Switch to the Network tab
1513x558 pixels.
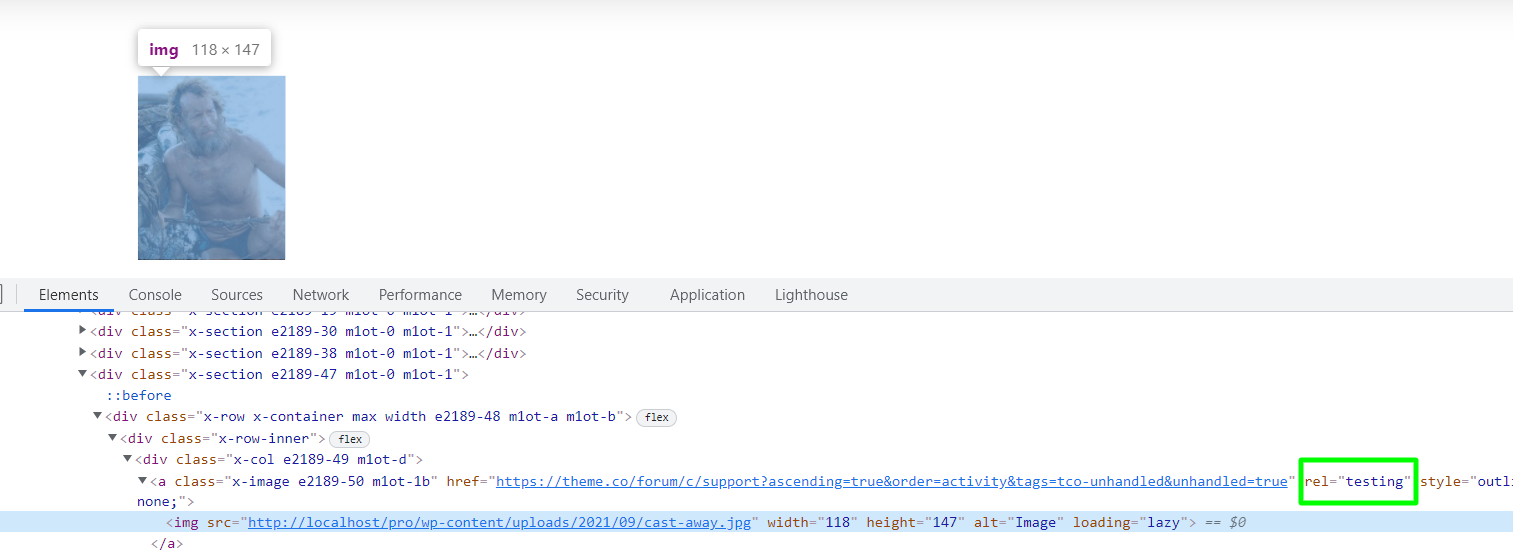(321, 295)
